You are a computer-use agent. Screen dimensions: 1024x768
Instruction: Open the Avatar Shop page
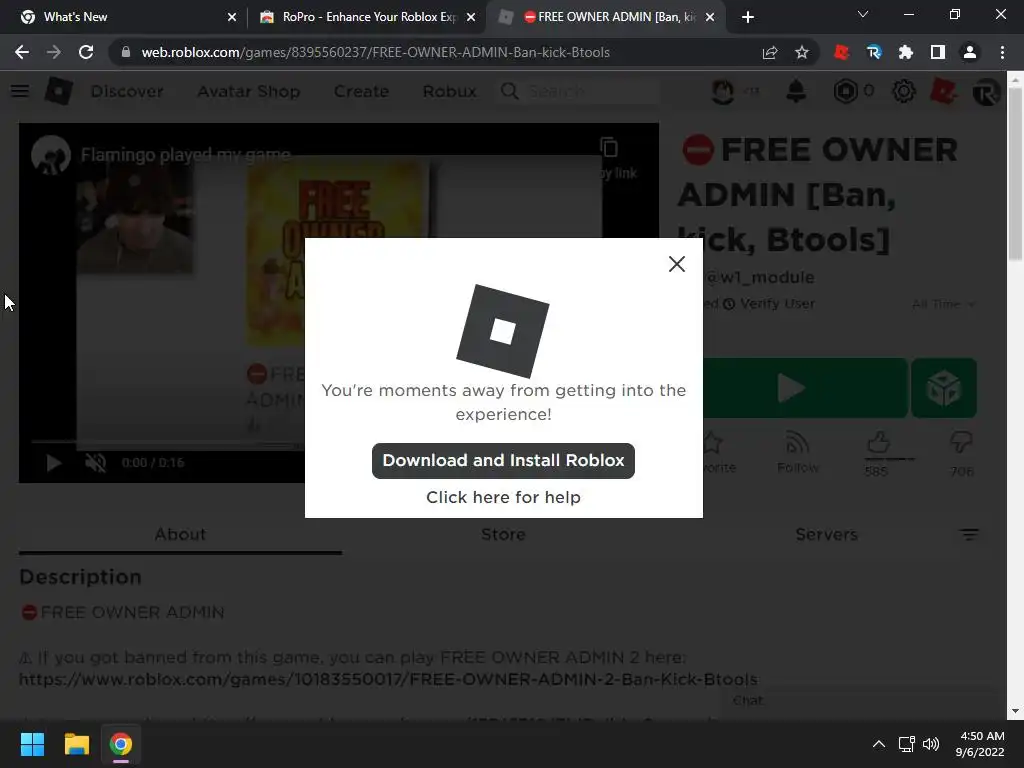(x=249, y=91)
